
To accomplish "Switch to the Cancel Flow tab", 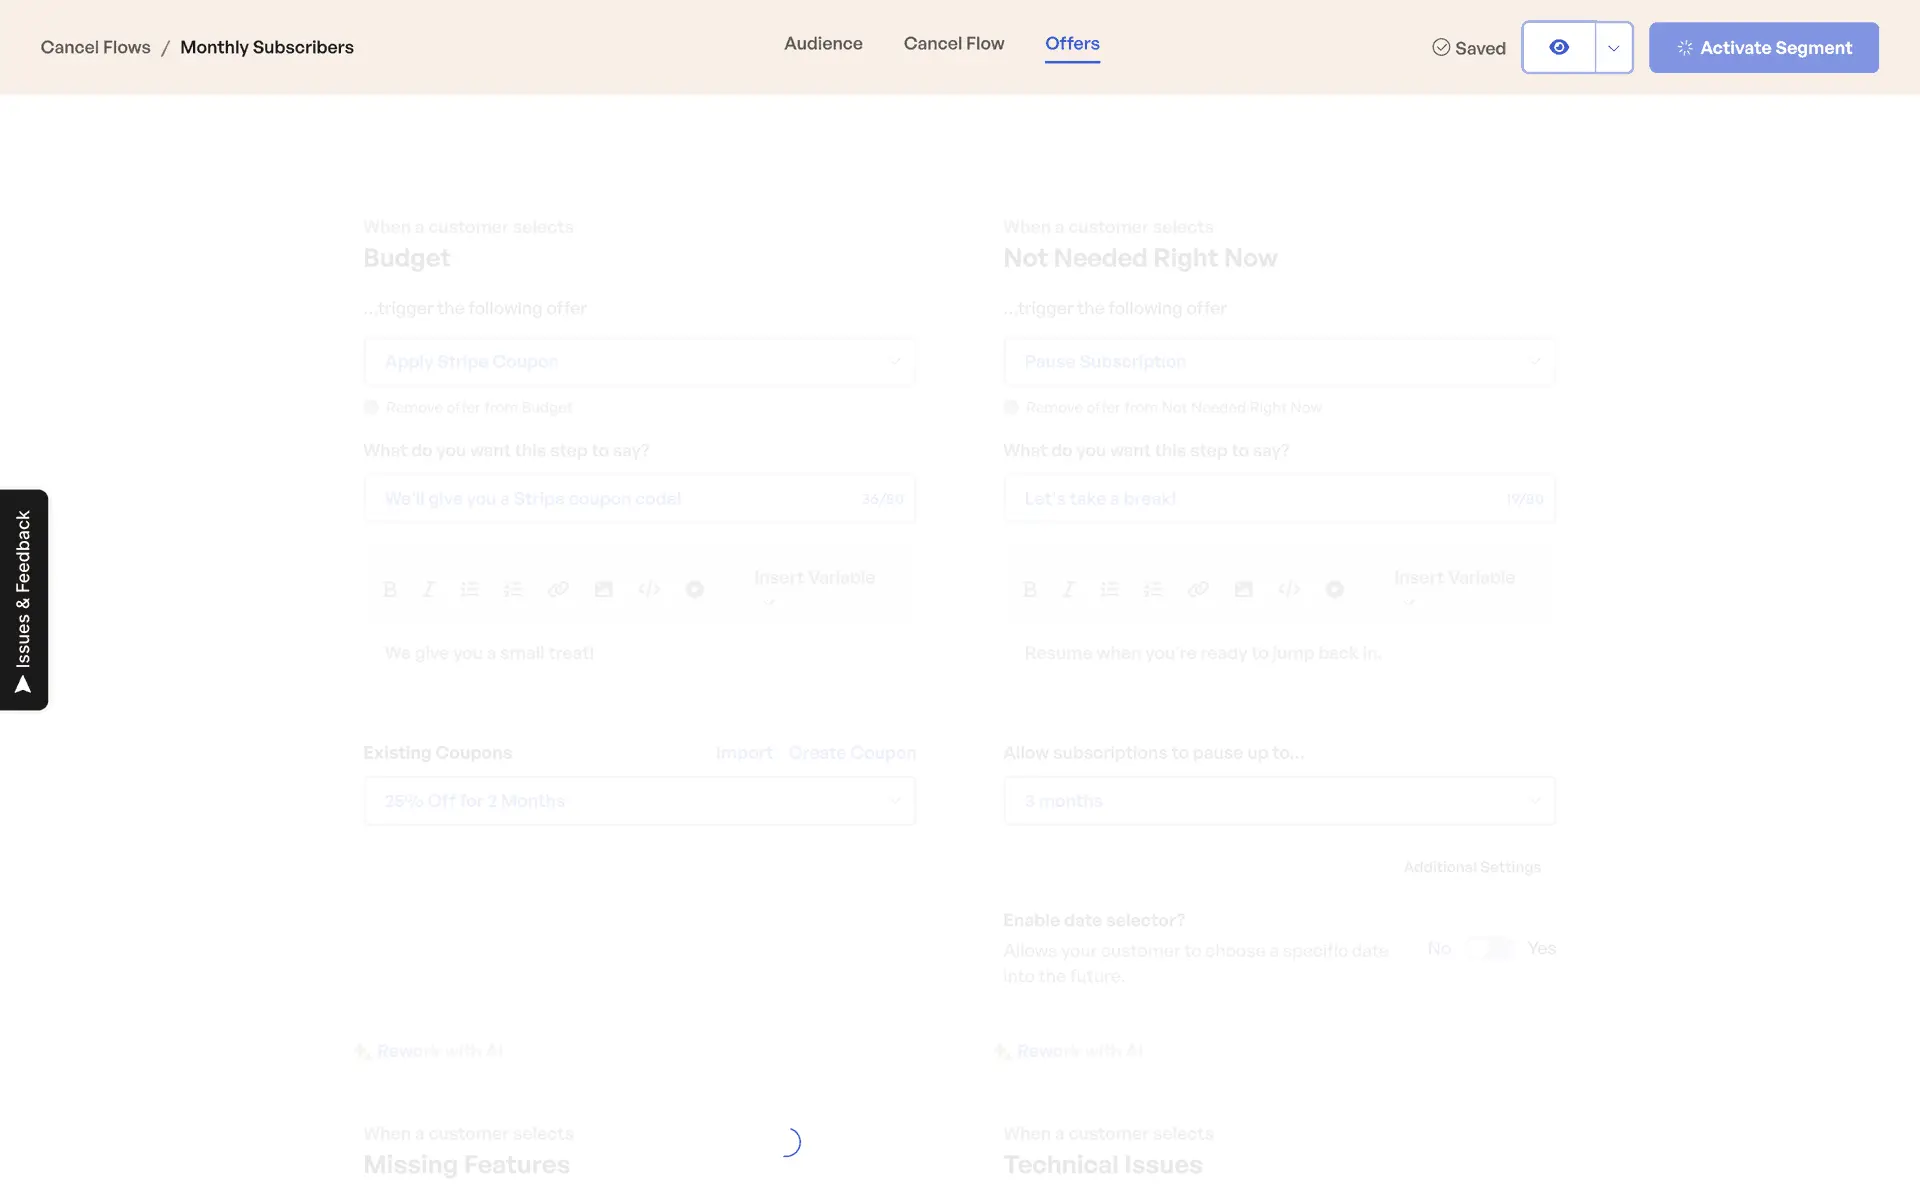I will 953,44.
